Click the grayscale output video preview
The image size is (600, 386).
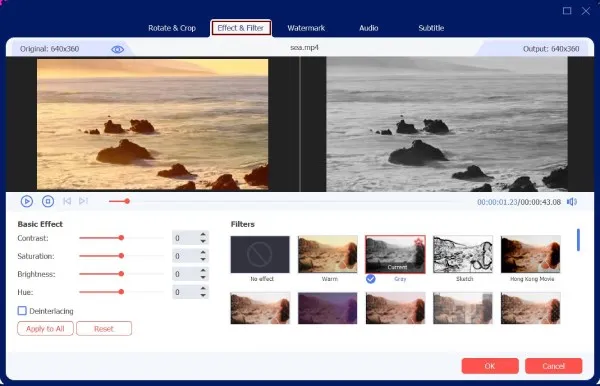tap(447, 124)
